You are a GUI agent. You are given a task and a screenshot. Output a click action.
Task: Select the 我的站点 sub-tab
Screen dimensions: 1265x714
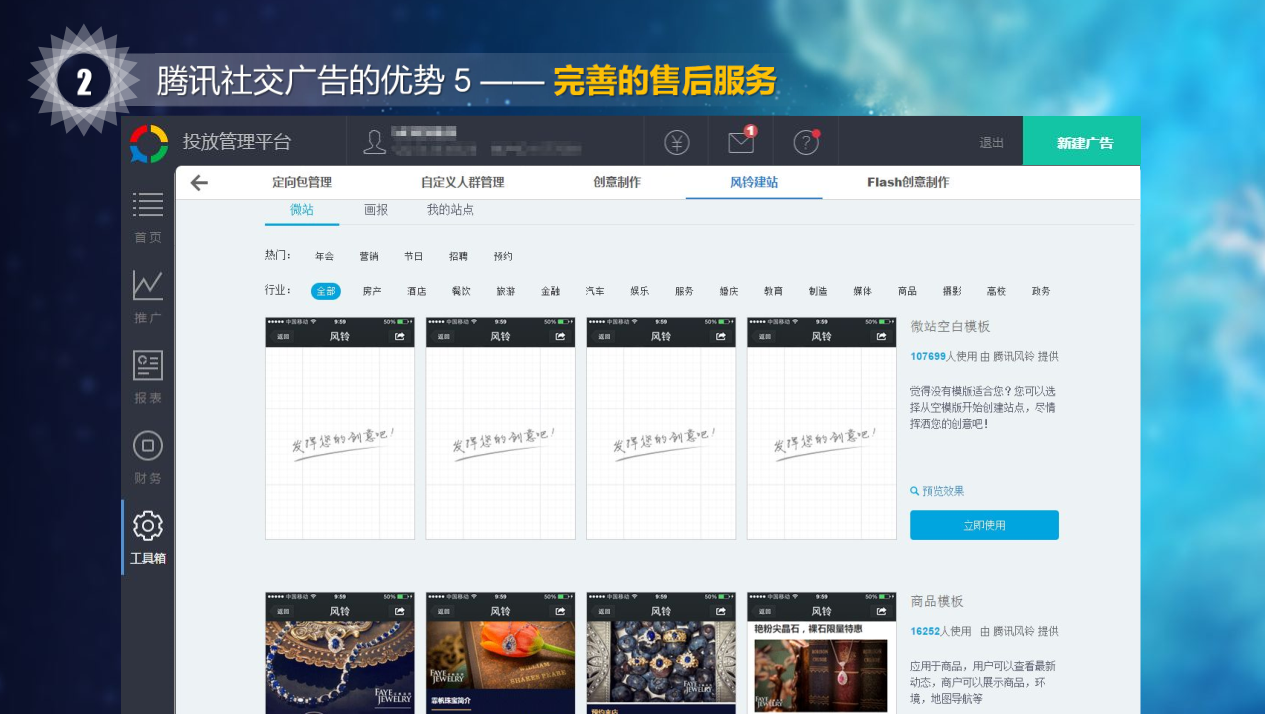[x=450, y=210]
